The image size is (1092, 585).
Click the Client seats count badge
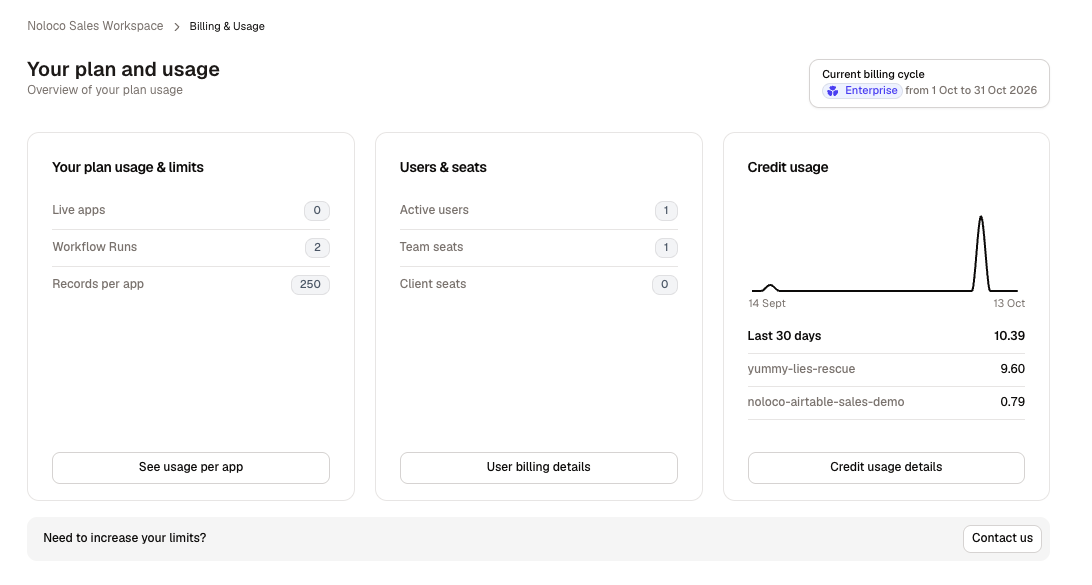pos(664,284)
